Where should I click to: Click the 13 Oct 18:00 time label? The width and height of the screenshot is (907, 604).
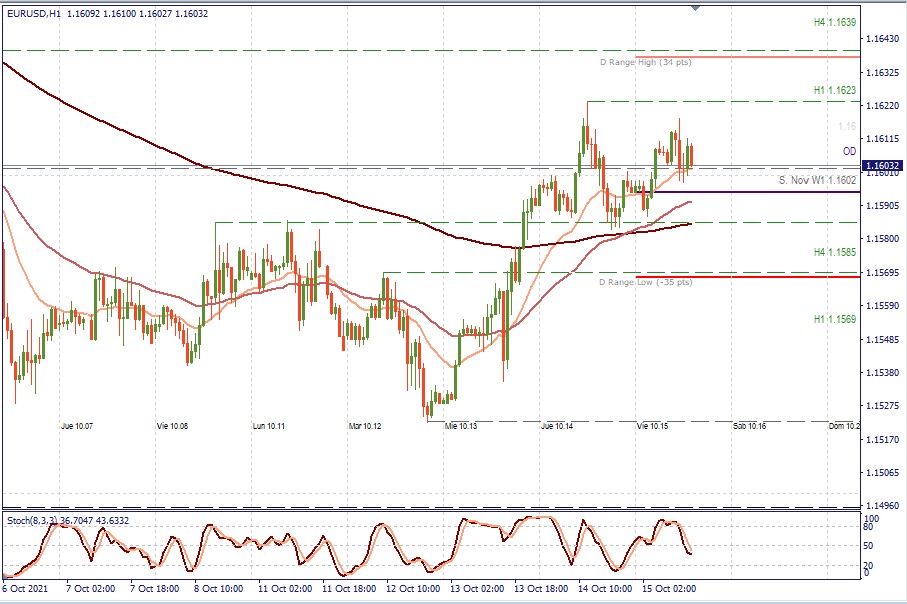tap(541, 589)
